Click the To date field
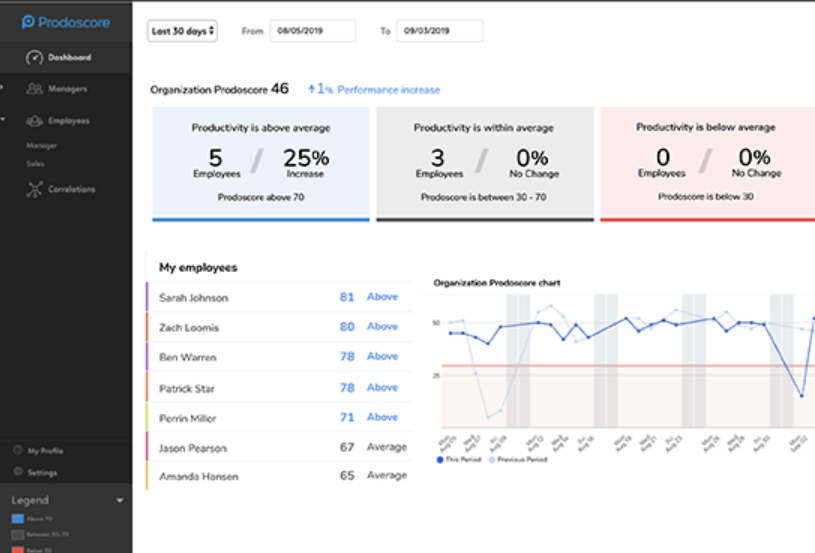 (440, 31)
